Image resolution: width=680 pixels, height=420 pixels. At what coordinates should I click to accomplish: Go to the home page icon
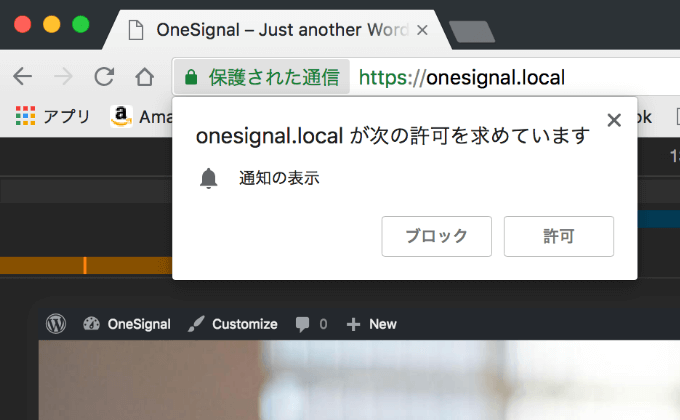point(144,77)
